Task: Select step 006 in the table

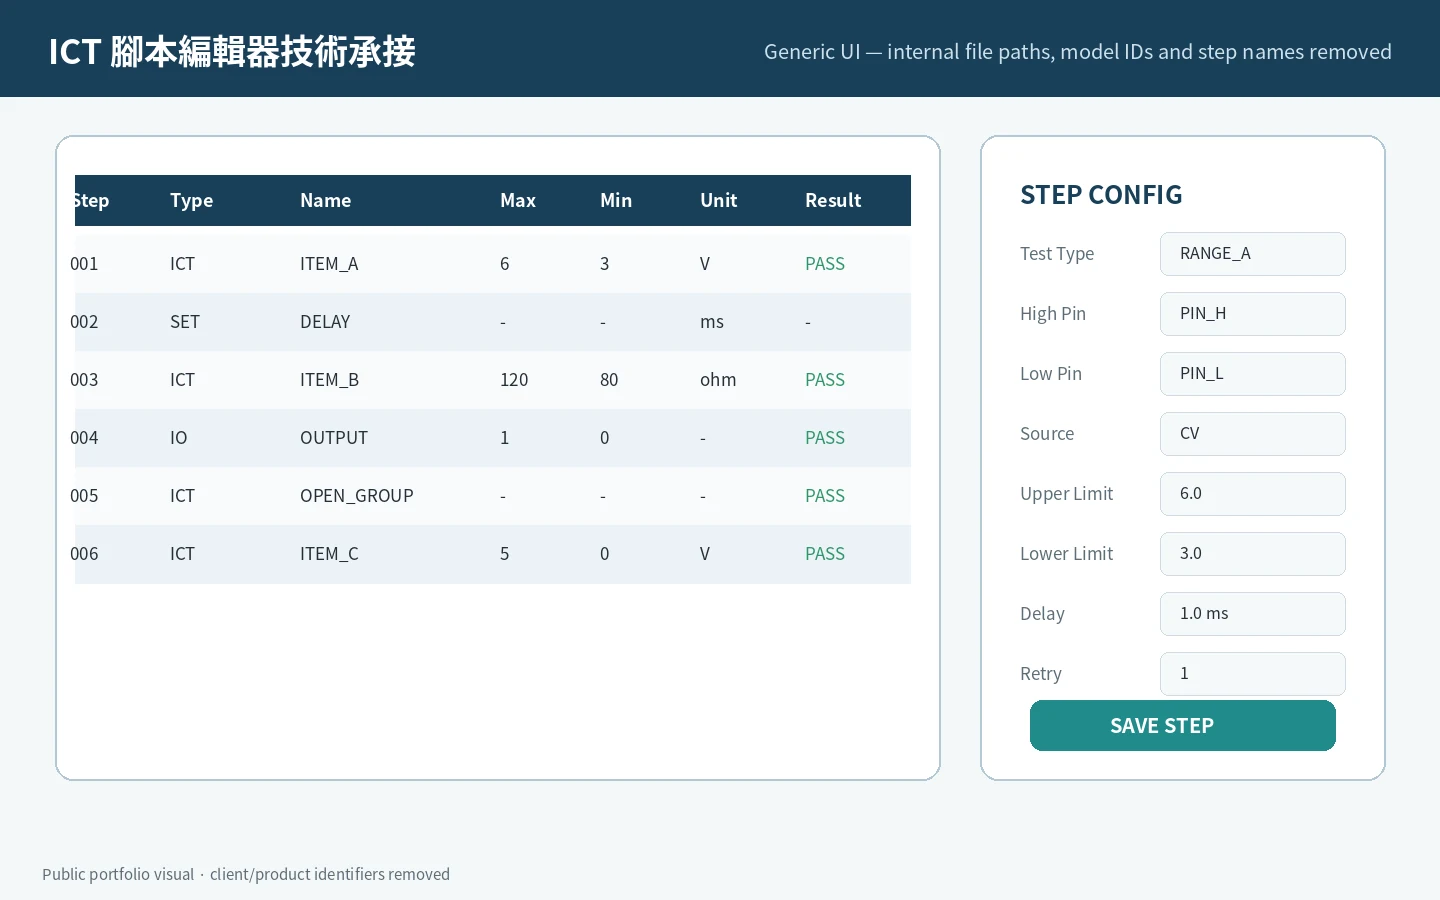Action: click(493, 554)
